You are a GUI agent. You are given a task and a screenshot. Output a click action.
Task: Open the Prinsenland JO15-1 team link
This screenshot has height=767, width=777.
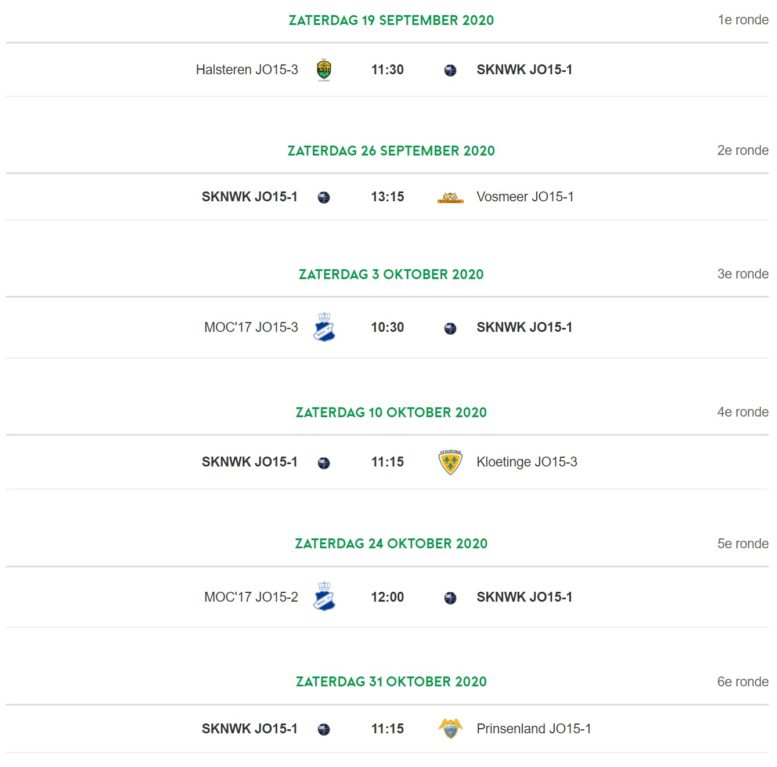tap(534, 728)
